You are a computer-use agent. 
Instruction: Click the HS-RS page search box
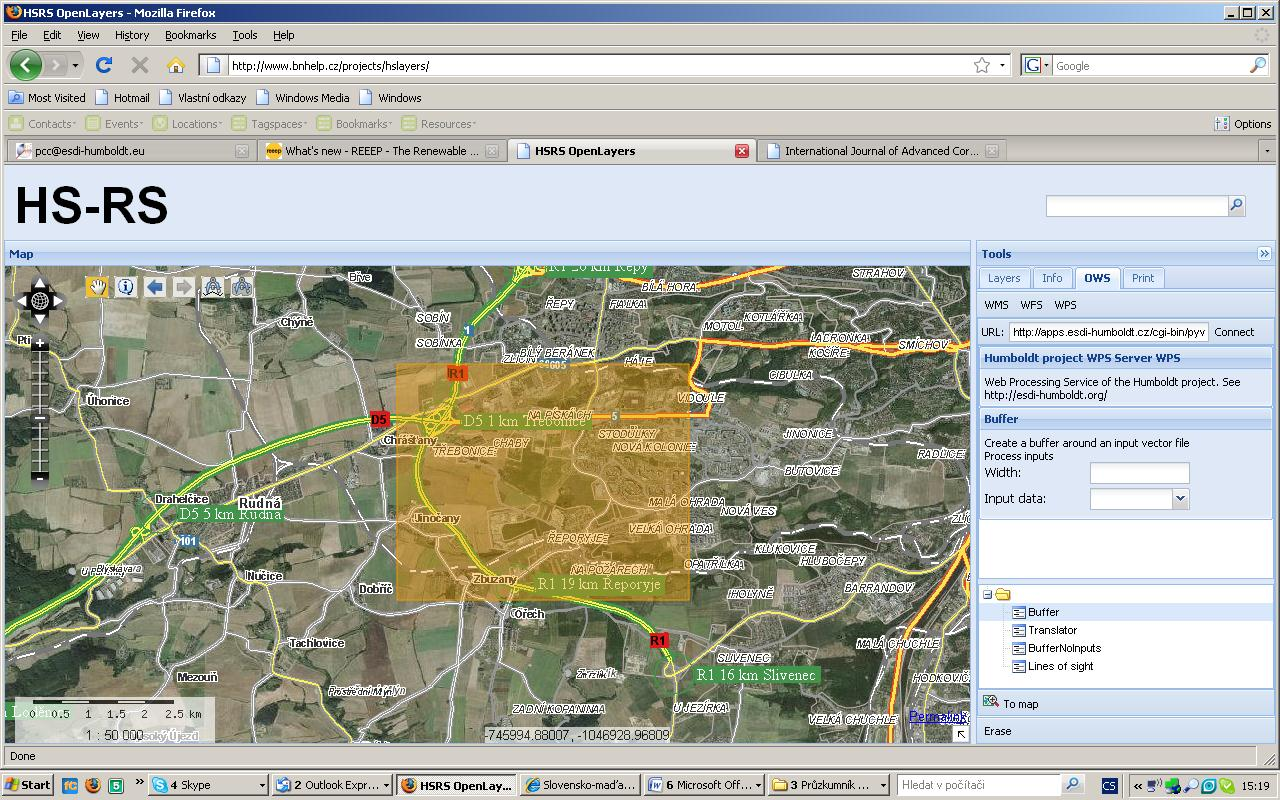tap(1136, 205)
